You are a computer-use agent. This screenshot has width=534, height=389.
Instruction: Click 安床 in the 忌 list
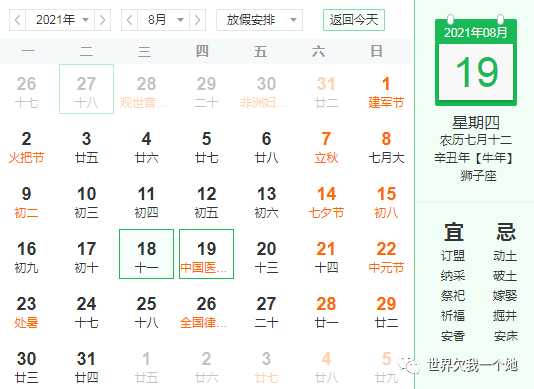coord(506,336)
